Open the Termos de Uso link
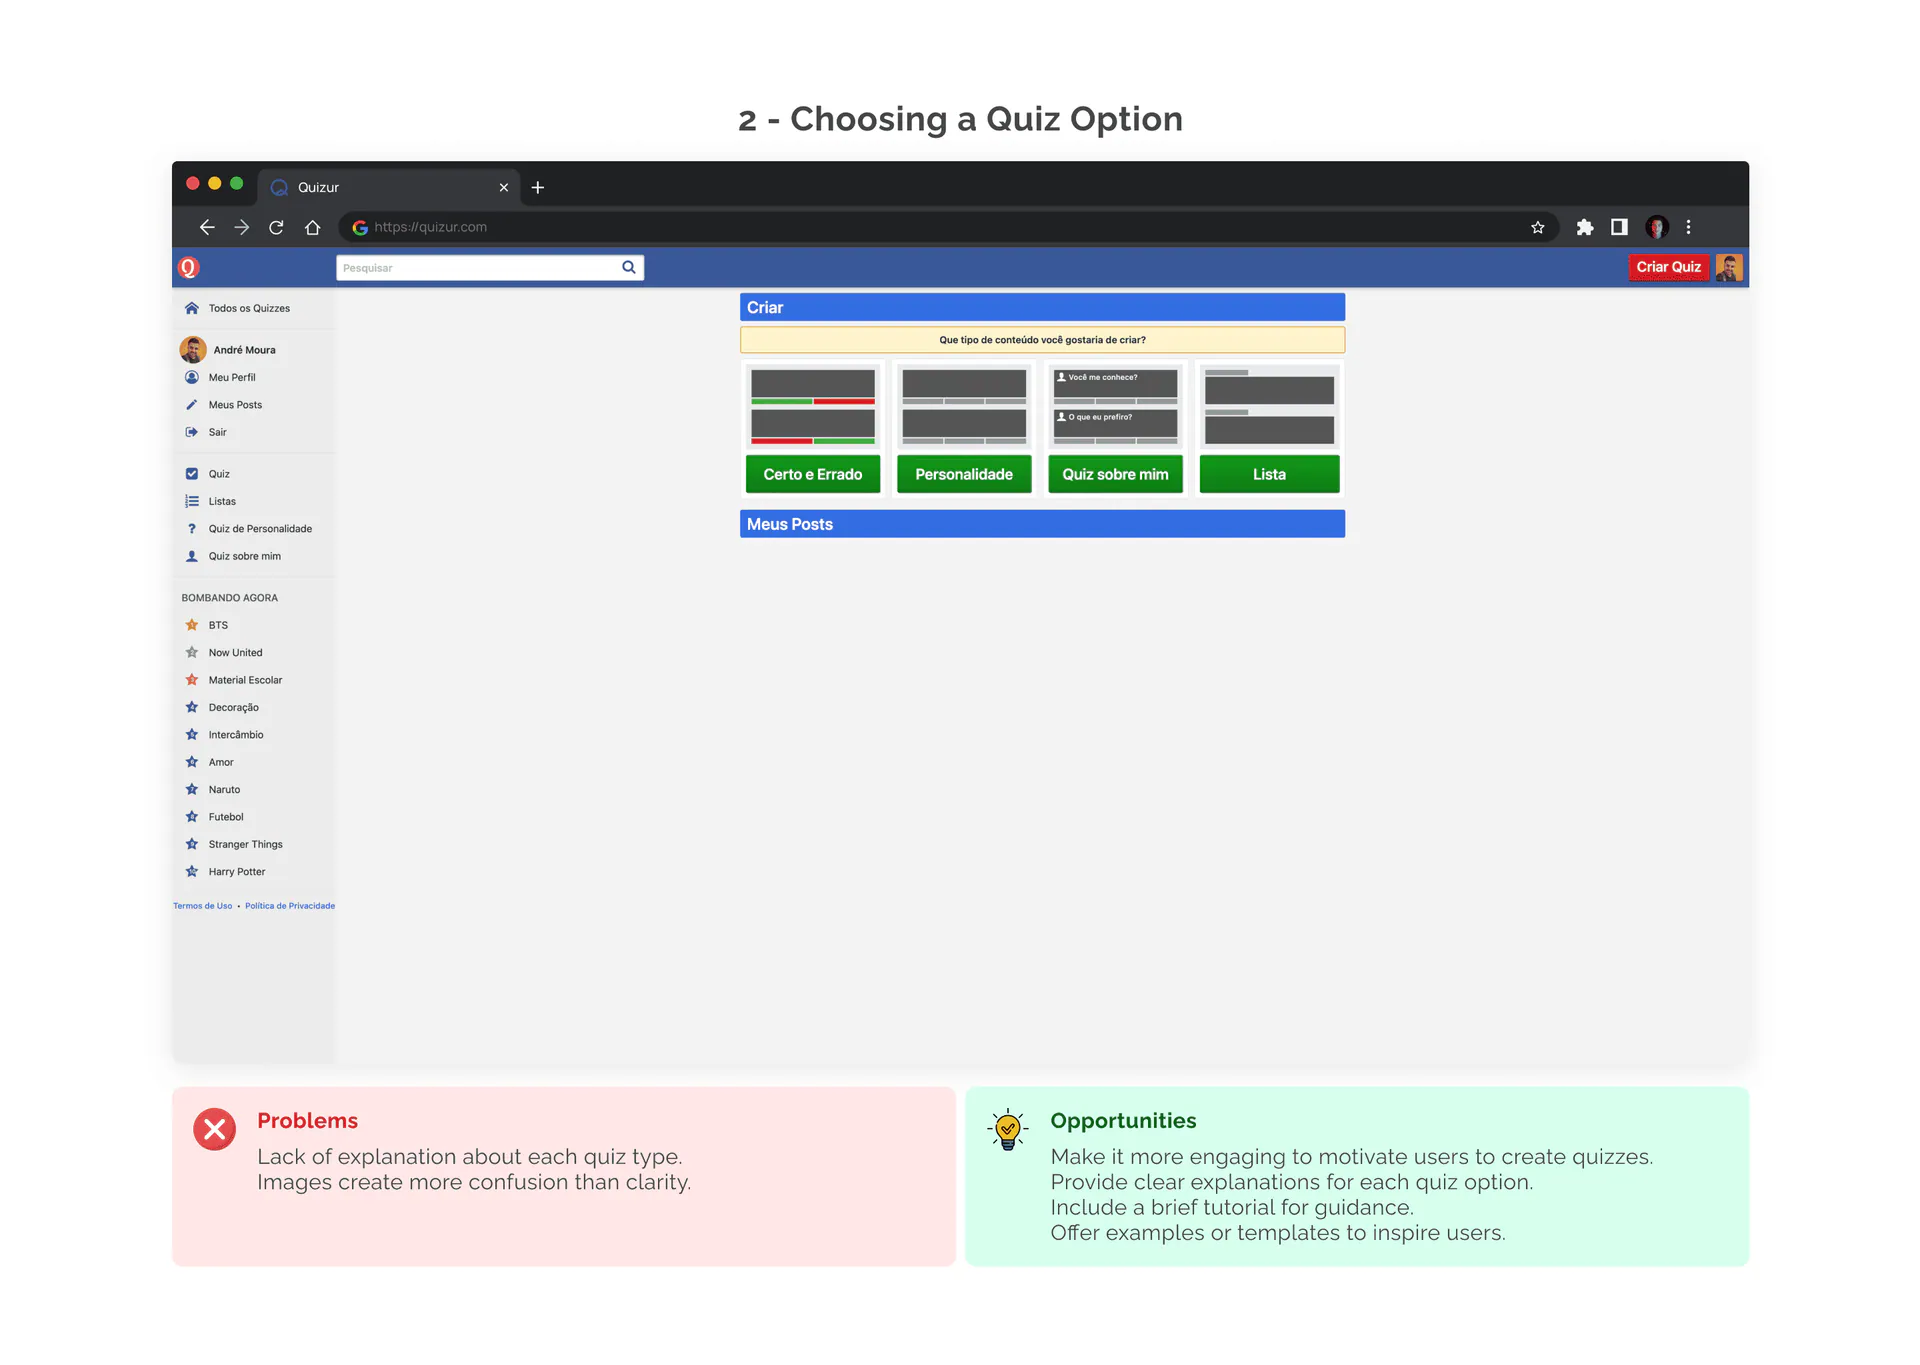The height and width of the screenshot is (1365, 1920). [203, 906]
